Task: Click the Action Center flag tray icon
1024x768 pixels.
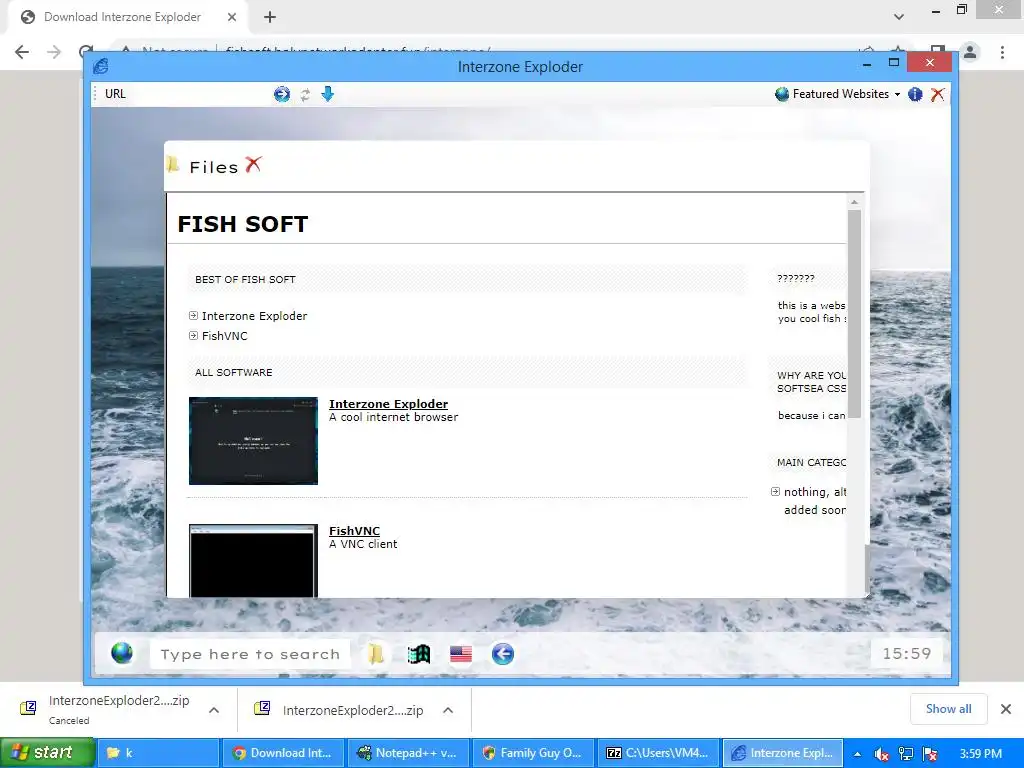Action: (930, 754)
